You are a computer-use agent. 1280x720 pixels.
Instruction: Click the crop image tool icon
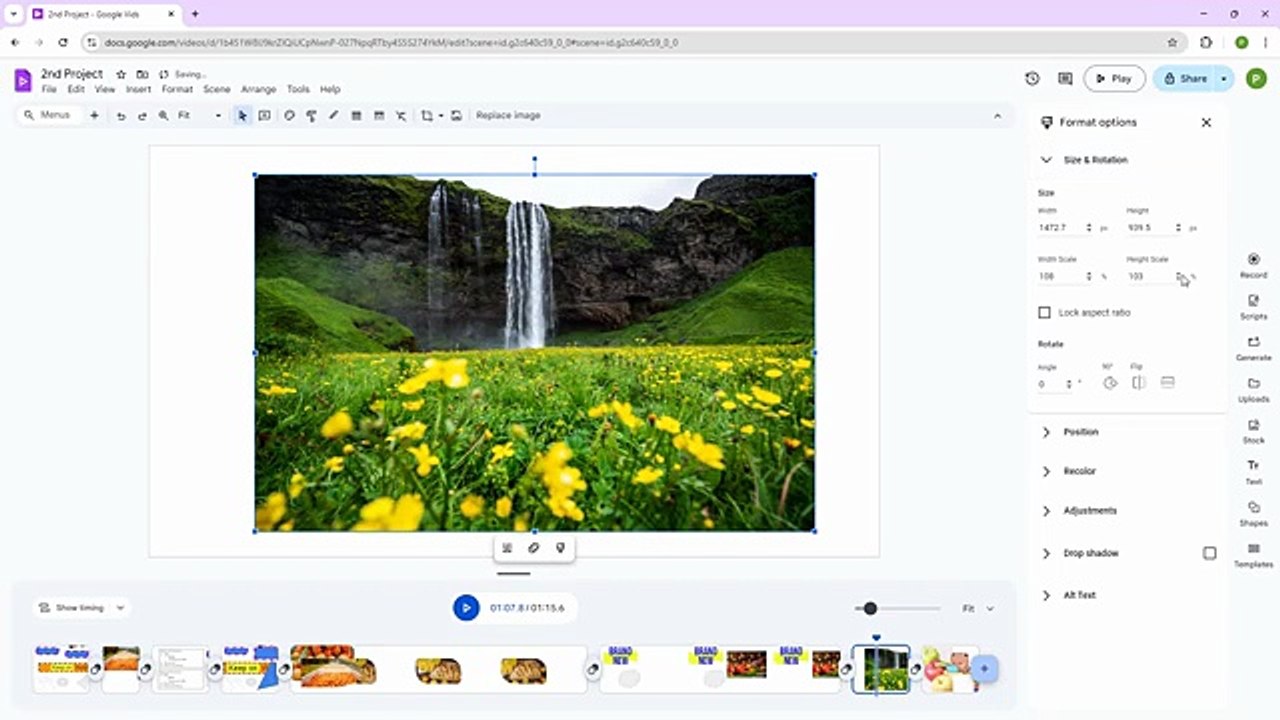pyautogui.click(x=427, y=115)
